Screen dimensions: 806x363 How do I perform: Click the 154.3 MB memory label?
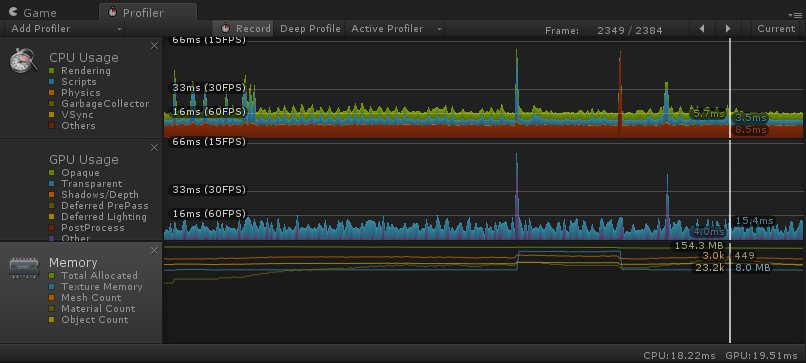click(699, 246)
